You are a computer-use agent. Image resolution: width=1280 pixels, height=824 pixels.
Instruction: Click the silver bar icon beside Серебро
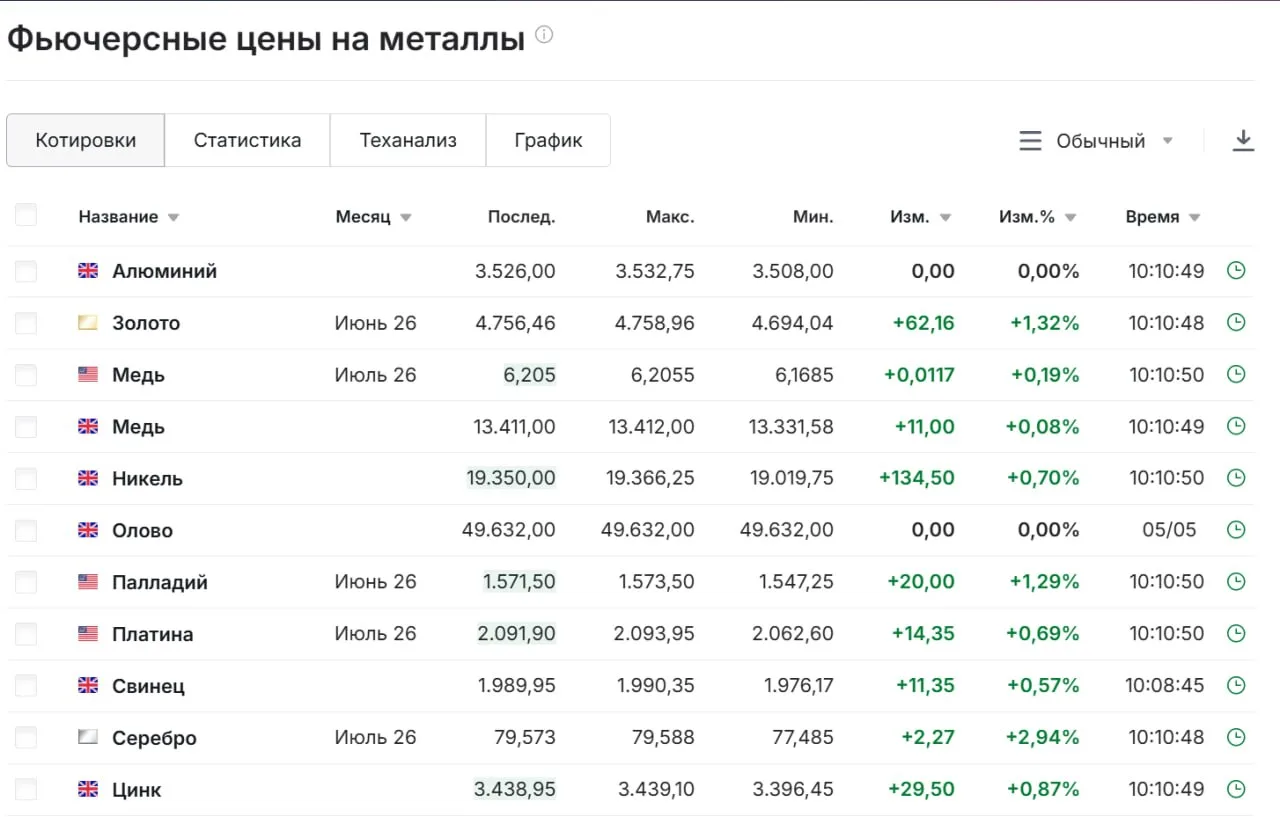pyautogui.click(x=88, y=737)
